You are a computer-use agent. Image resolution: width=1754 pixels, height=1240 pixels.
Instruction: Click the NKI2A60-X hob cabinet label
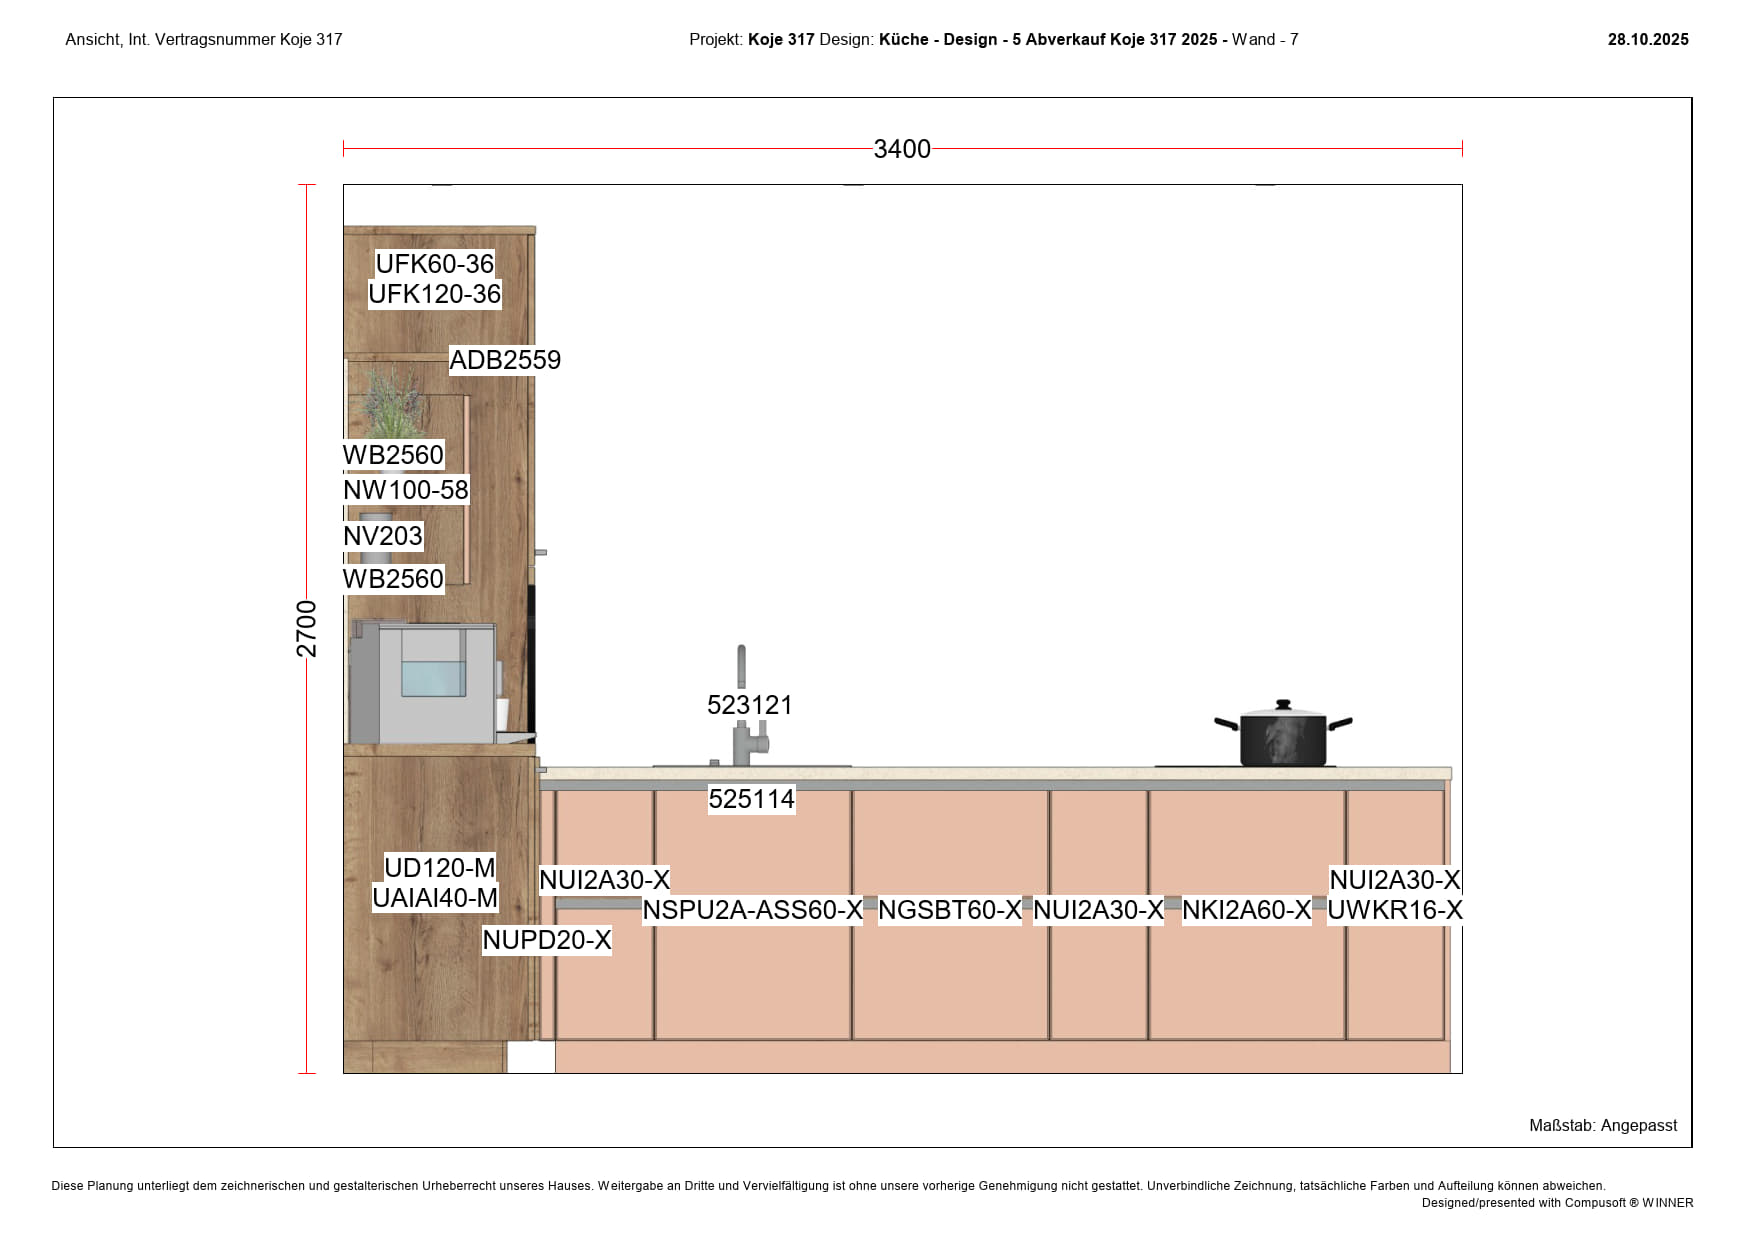(1246, 910)
